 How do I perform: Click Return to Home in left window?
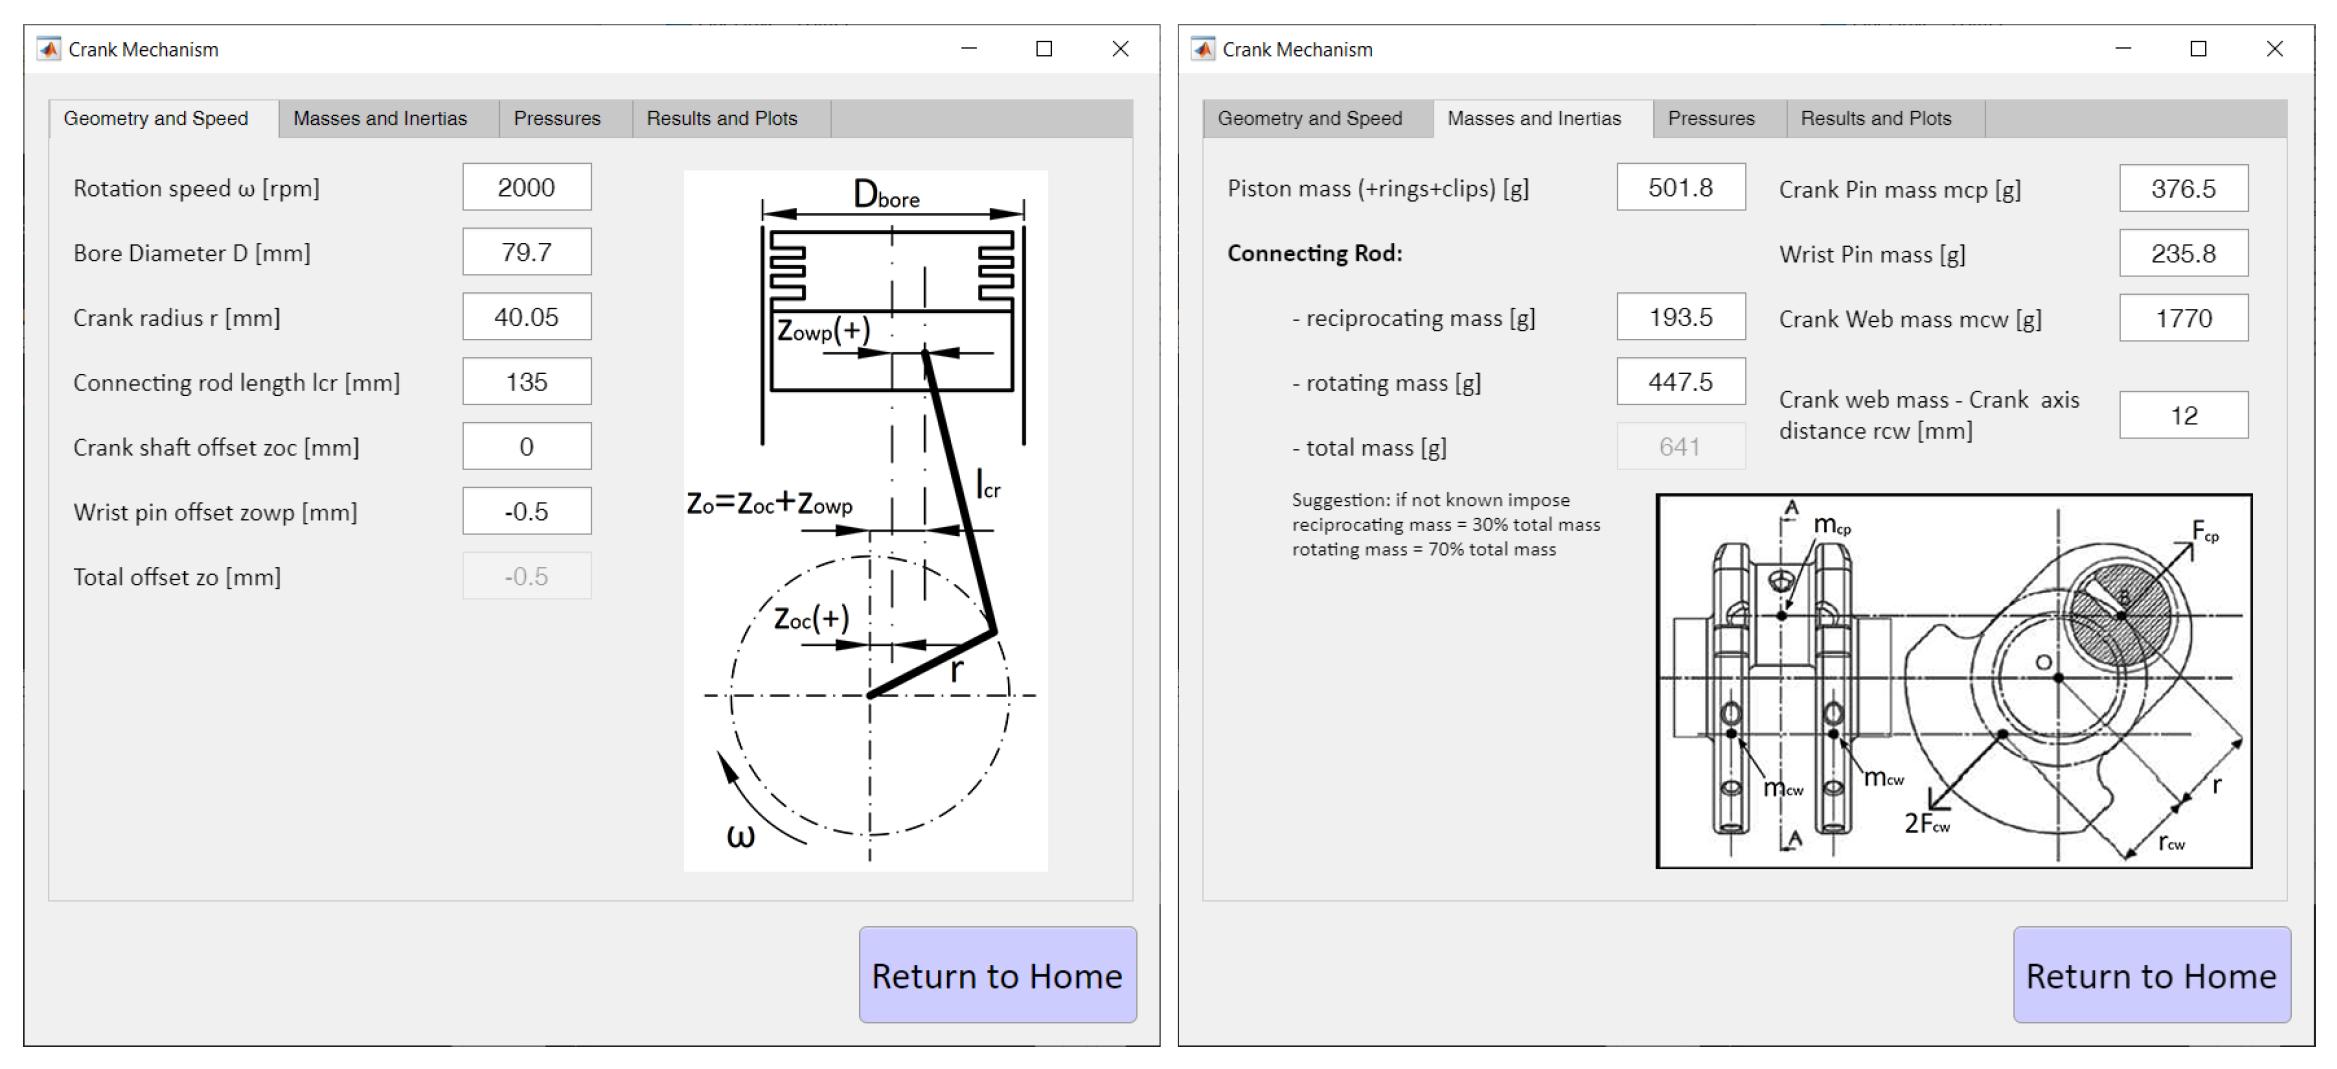pyautogui.click(x=997, y=975)
